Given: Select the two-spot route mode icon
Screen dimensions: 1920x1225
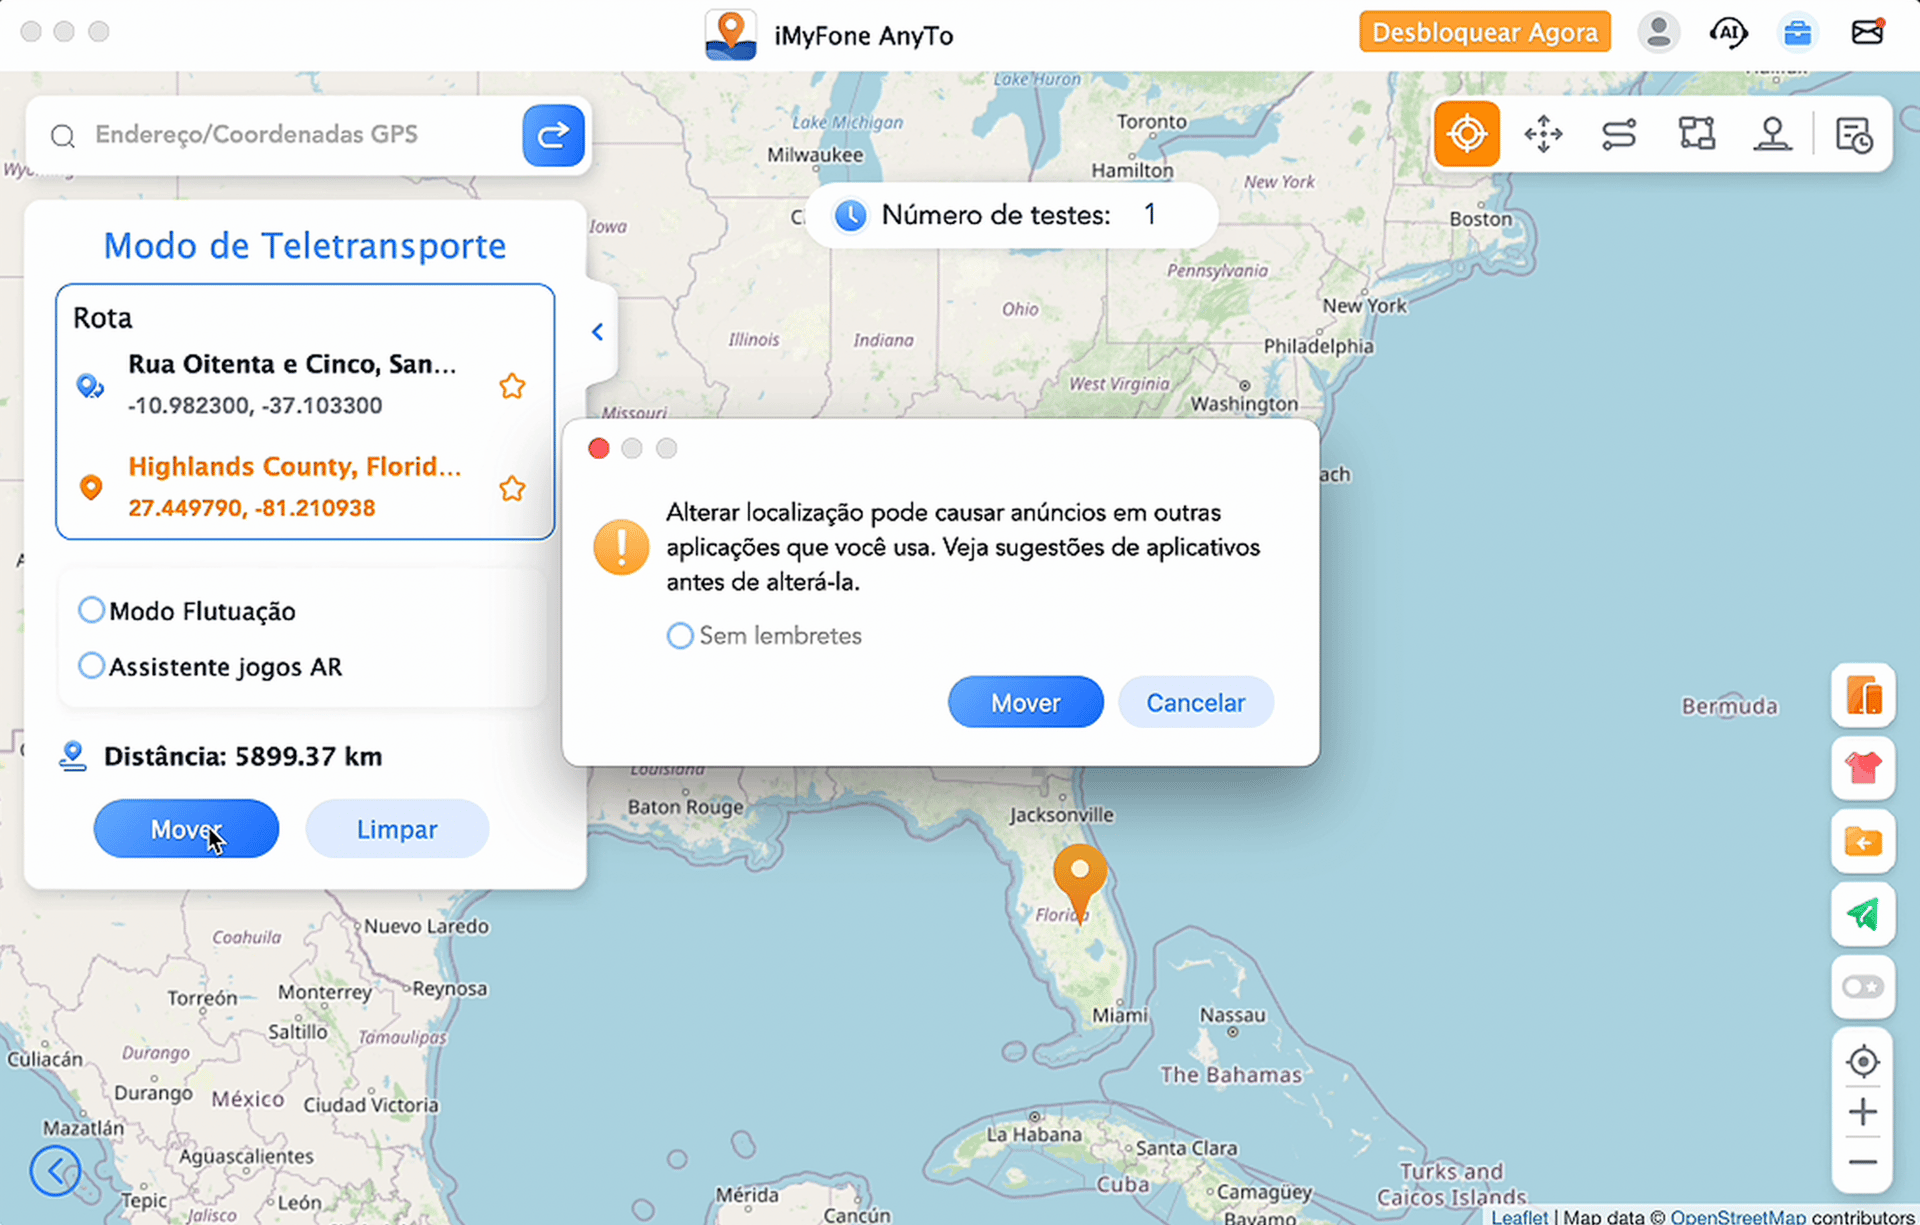Looking at the screenshot, I should pos(1618,134).
